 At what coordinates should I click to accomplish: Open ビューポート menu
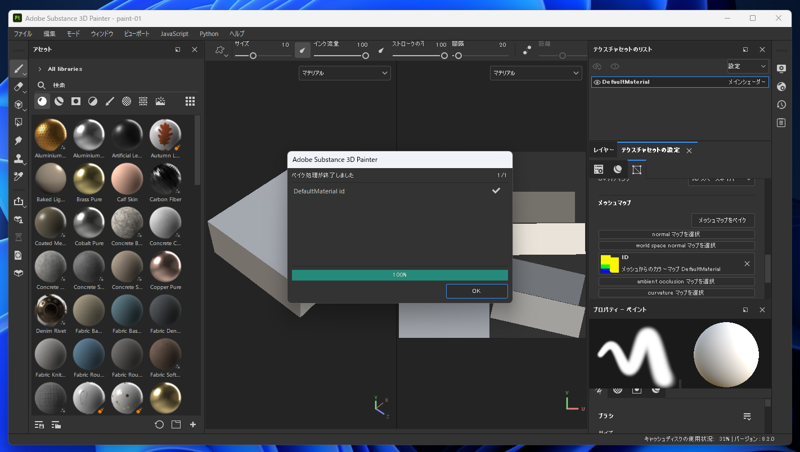click(x=137, y=34)
